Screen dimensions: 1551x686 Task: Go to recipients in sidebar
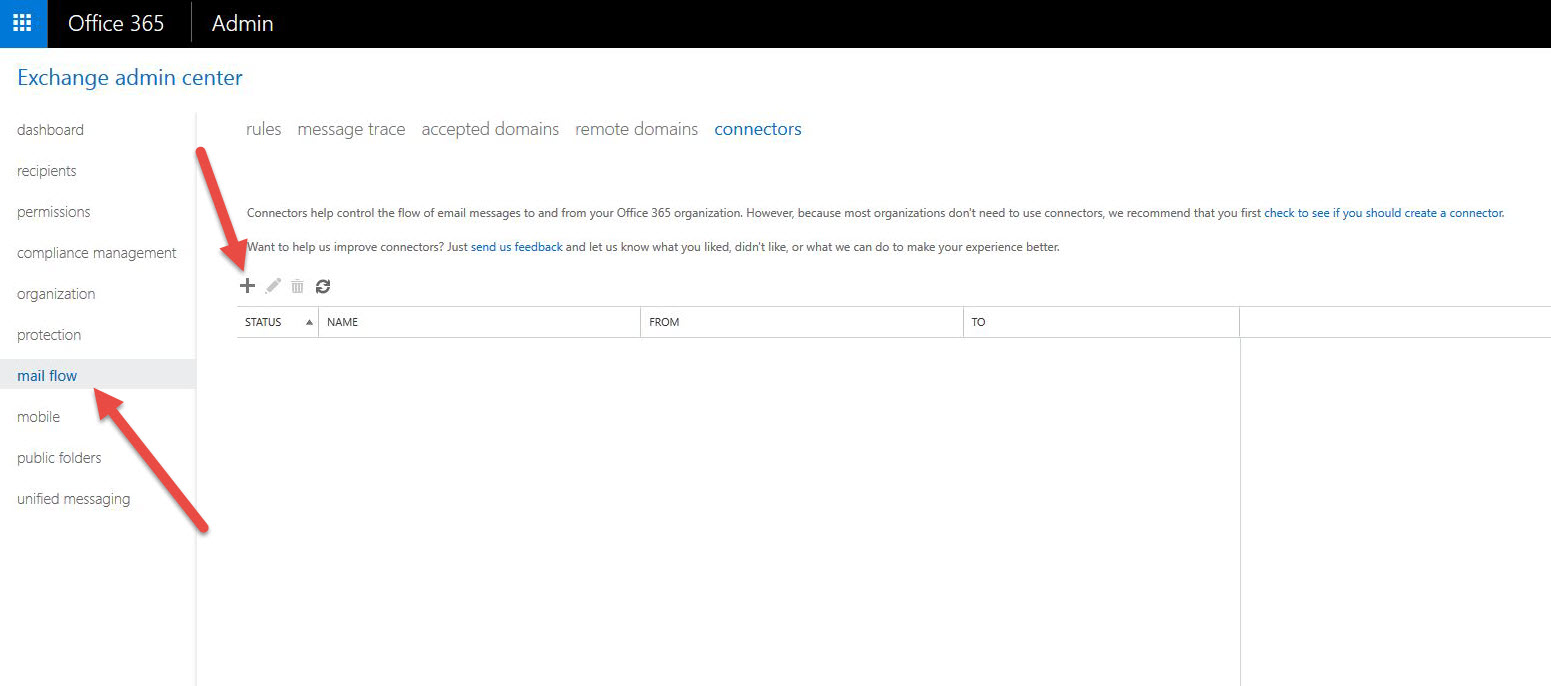pyautogui.click(x=47, y=171)
